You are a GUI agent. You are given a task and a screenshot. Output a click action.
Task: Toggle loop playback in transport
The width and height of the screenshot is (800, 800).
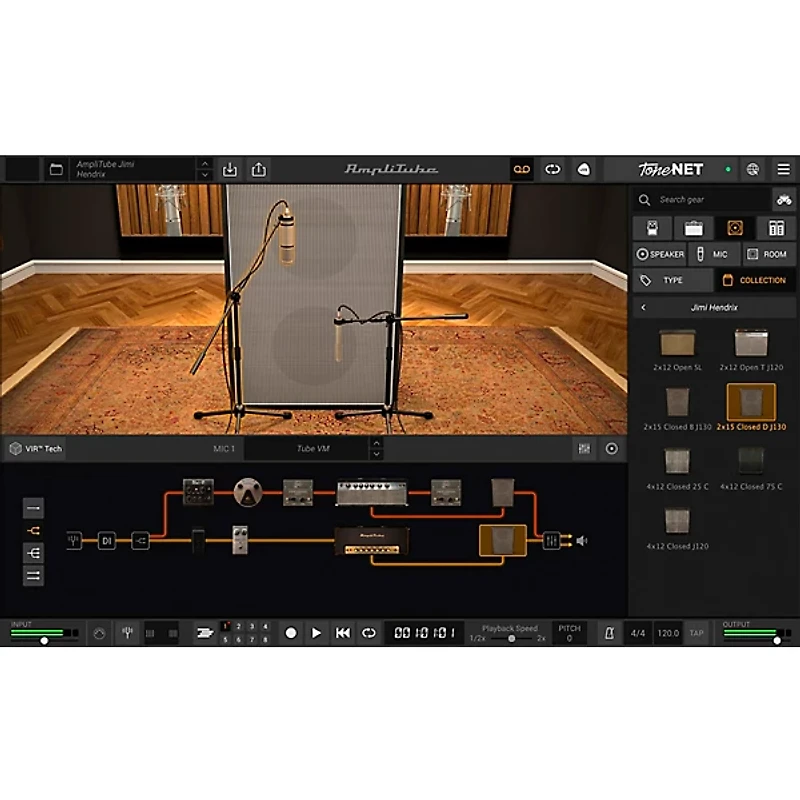(368, 633)
